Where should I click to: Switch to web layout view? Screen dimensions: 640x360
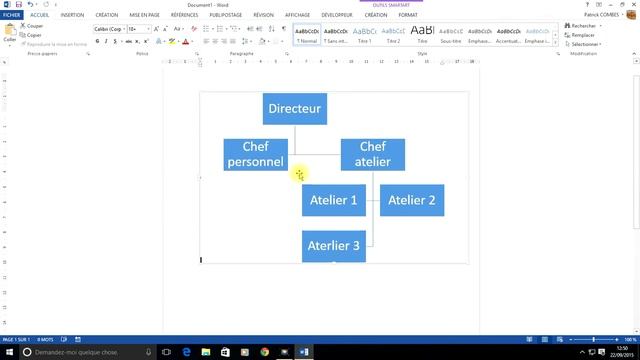560,339
